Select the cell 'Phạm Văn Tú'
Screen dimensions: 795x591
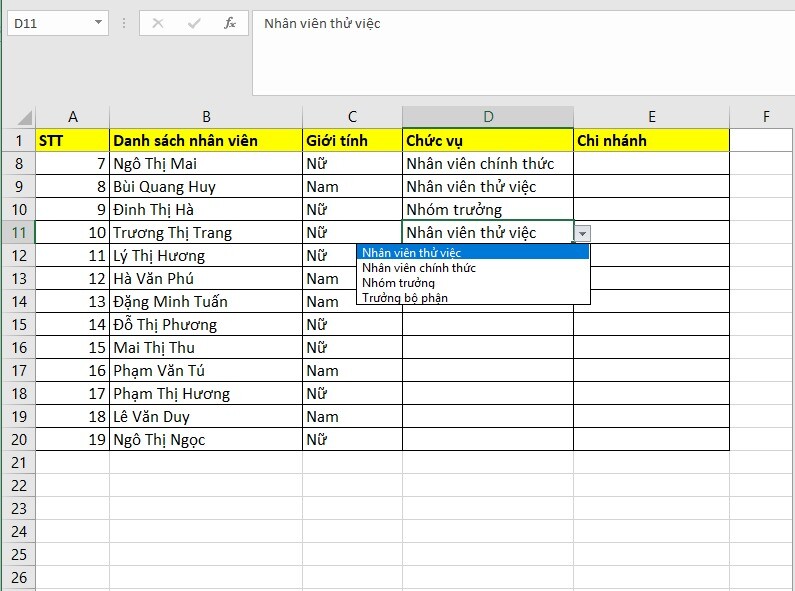pos(206,371)
